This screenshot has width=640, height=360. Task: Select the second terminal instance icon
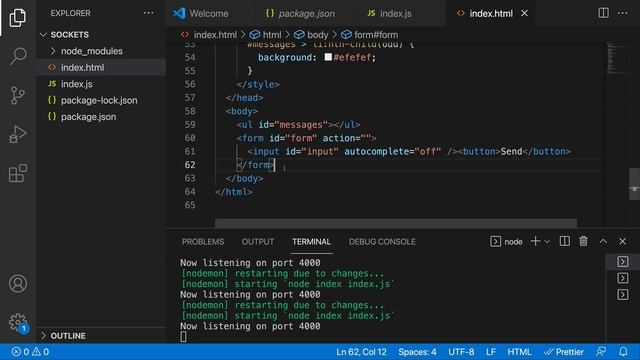pos(622,278)
